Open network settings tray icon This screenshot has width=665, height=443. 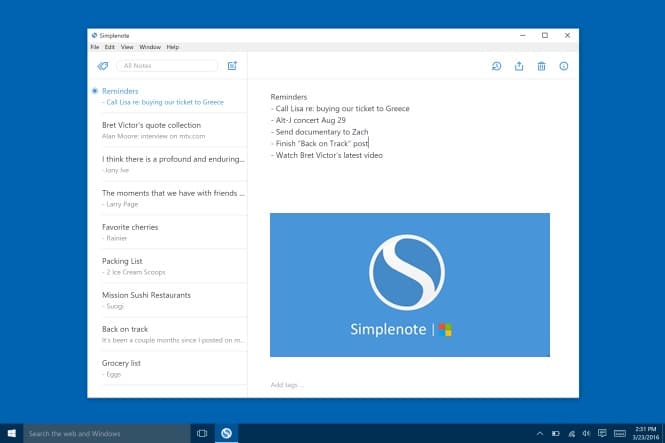coord(571,433)
